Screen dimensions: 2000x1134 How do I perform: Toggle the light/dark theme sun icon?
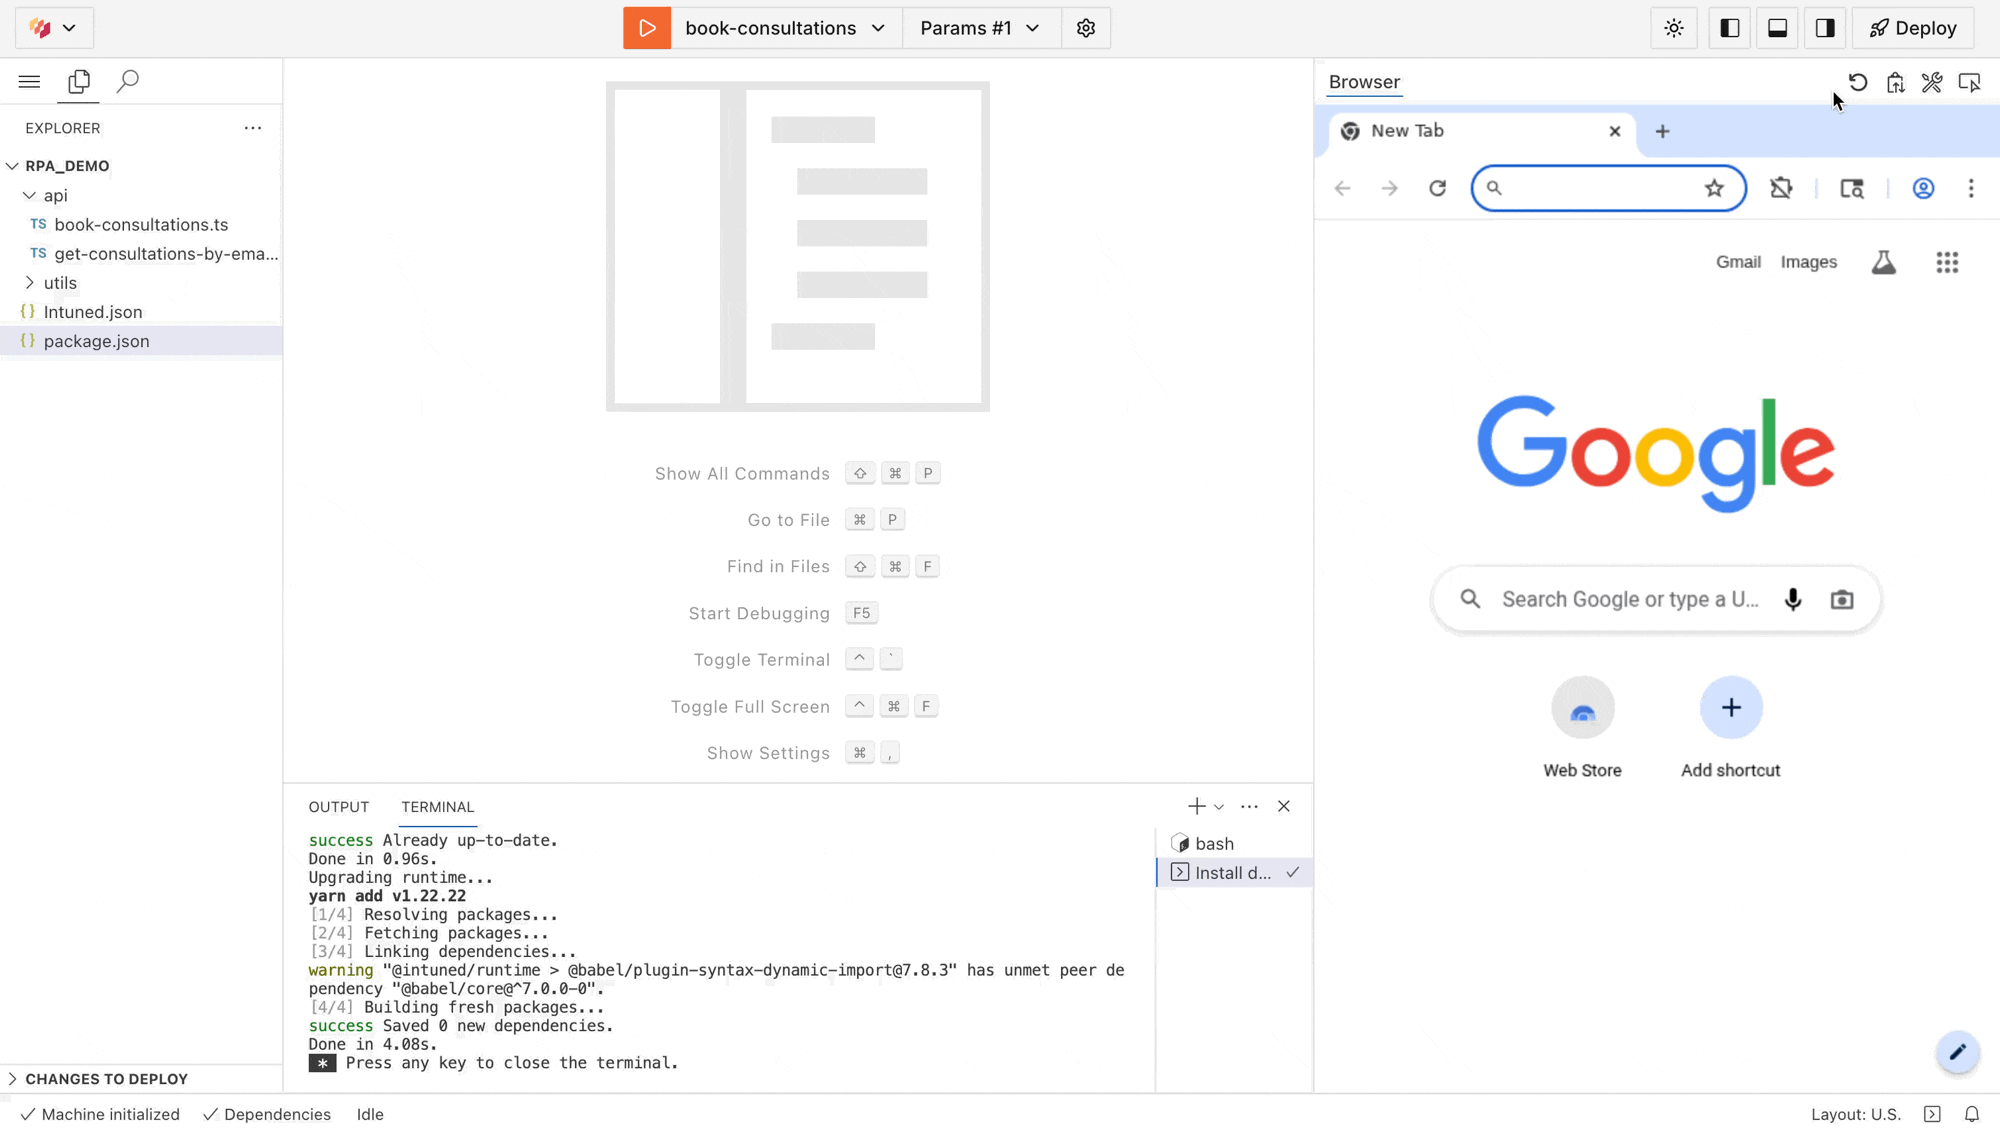click(1674, 28)
